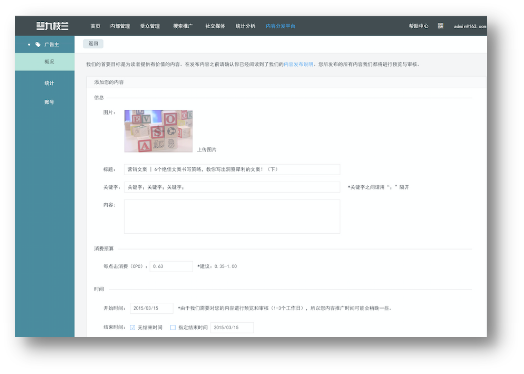Viewport: 524px width, 374px height.
Task: Click into the 标题 input field
Action: click(x=232, y=169)
